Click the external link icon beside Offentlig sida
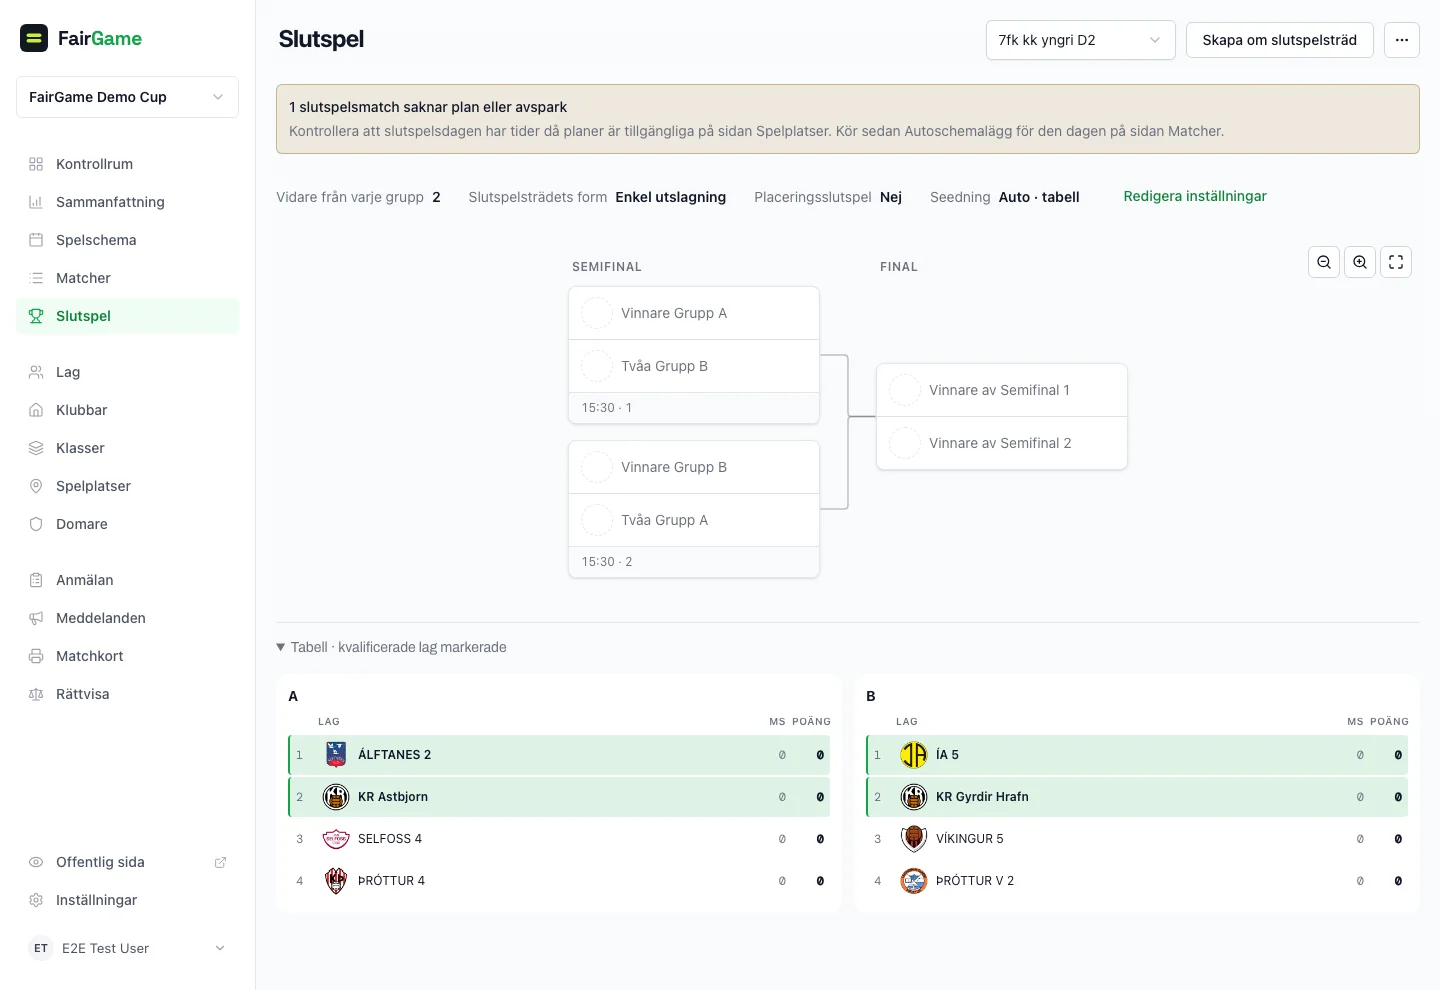The height and width of the screenshot is (990, 1440). (x=220, y=862)
